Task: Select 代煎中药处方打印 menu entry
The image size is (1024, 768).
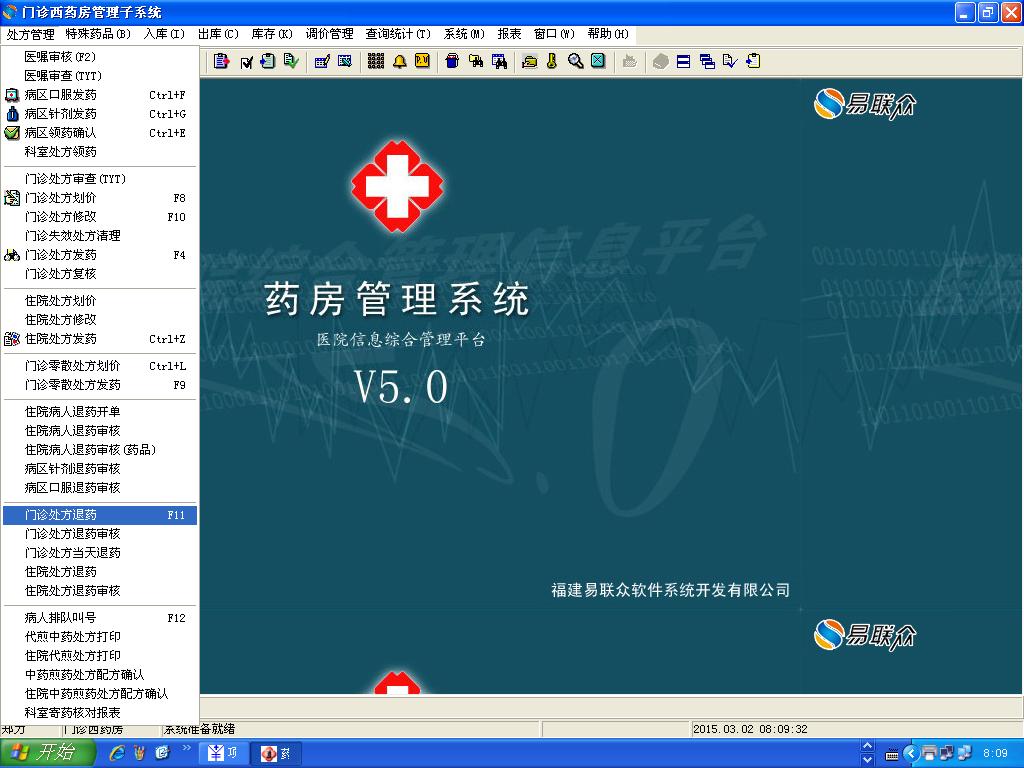Action: [100, 636]
